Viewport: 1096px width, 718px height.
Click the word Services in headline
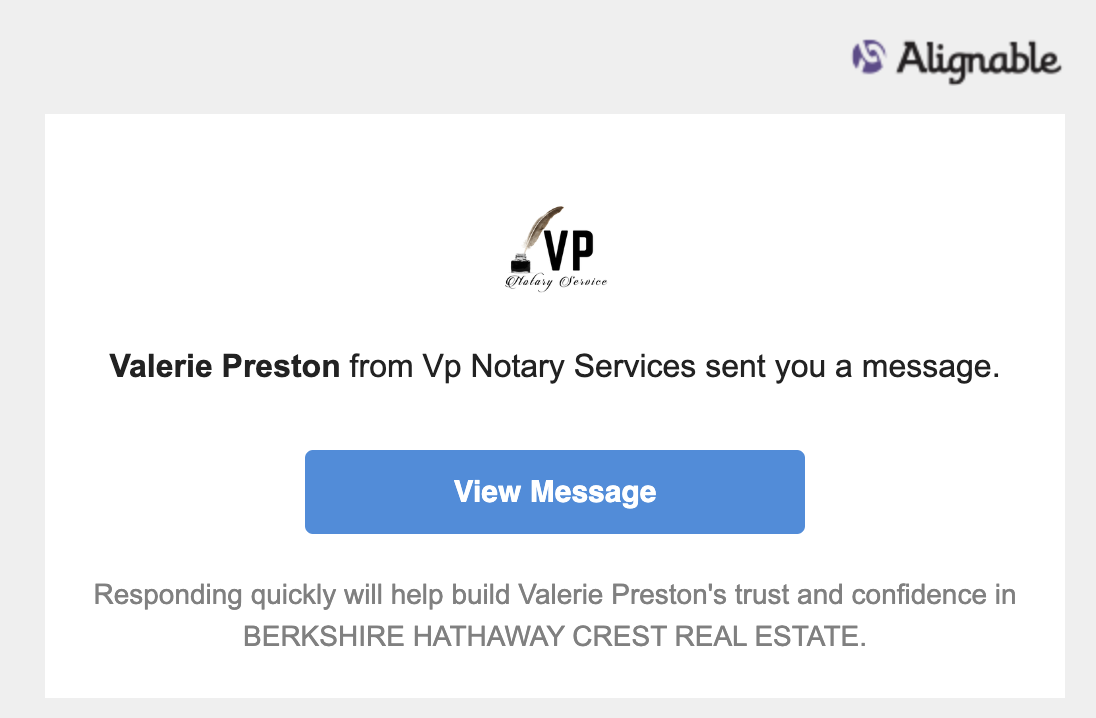point(635,366)
